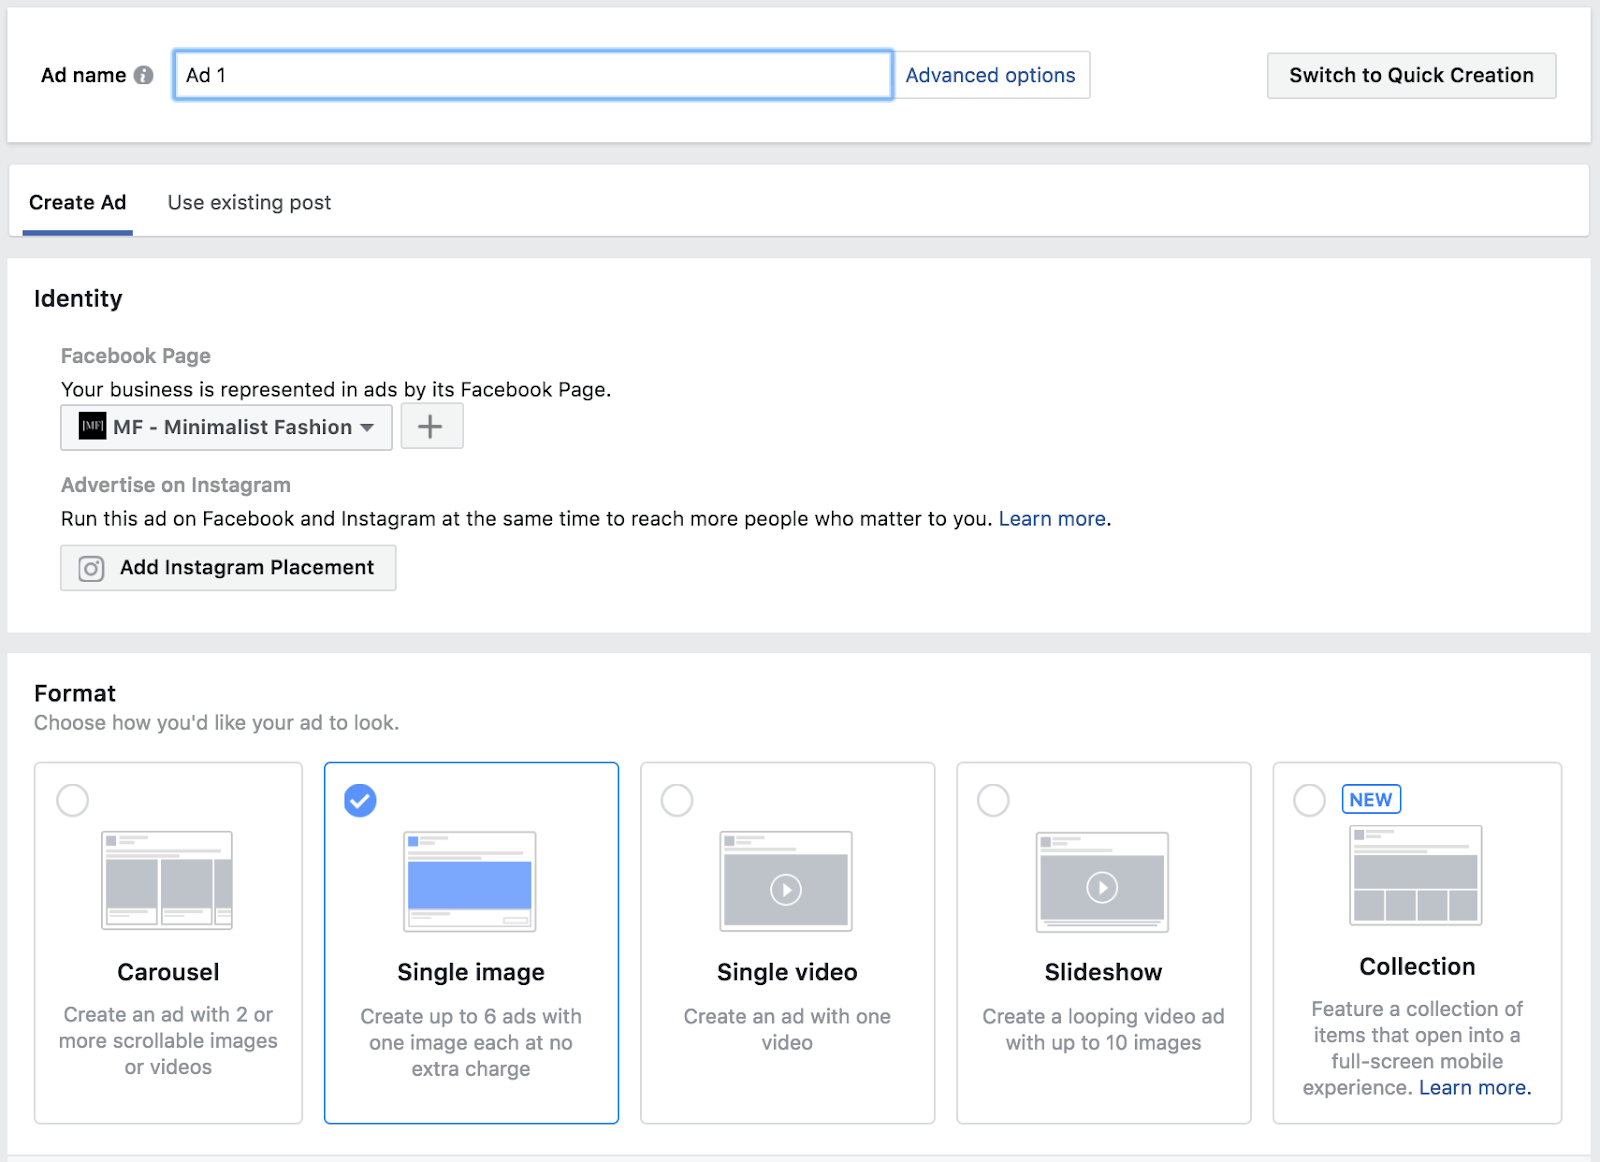Click the Collection format grid preview icon
The width and height of the screenshot is (1600, 1162).
(x=1415, y=875)
